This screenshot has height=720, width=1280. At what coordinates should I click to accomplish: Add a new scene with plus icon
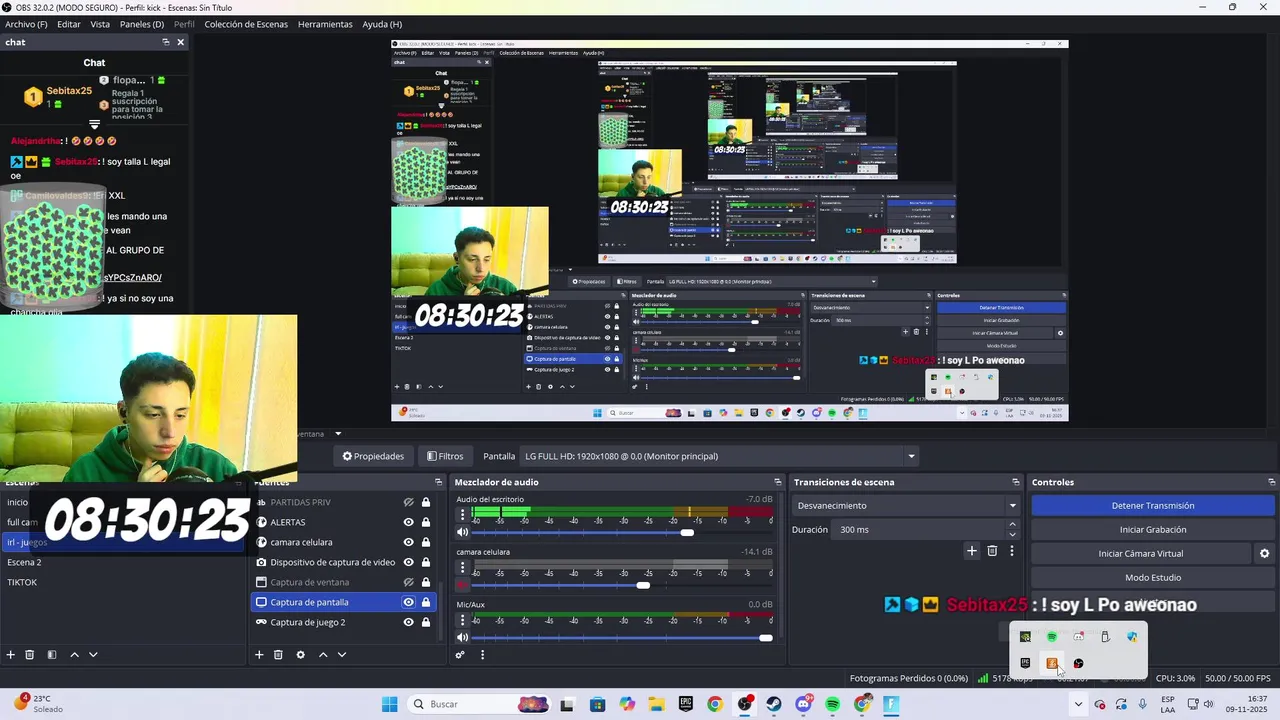11,655
